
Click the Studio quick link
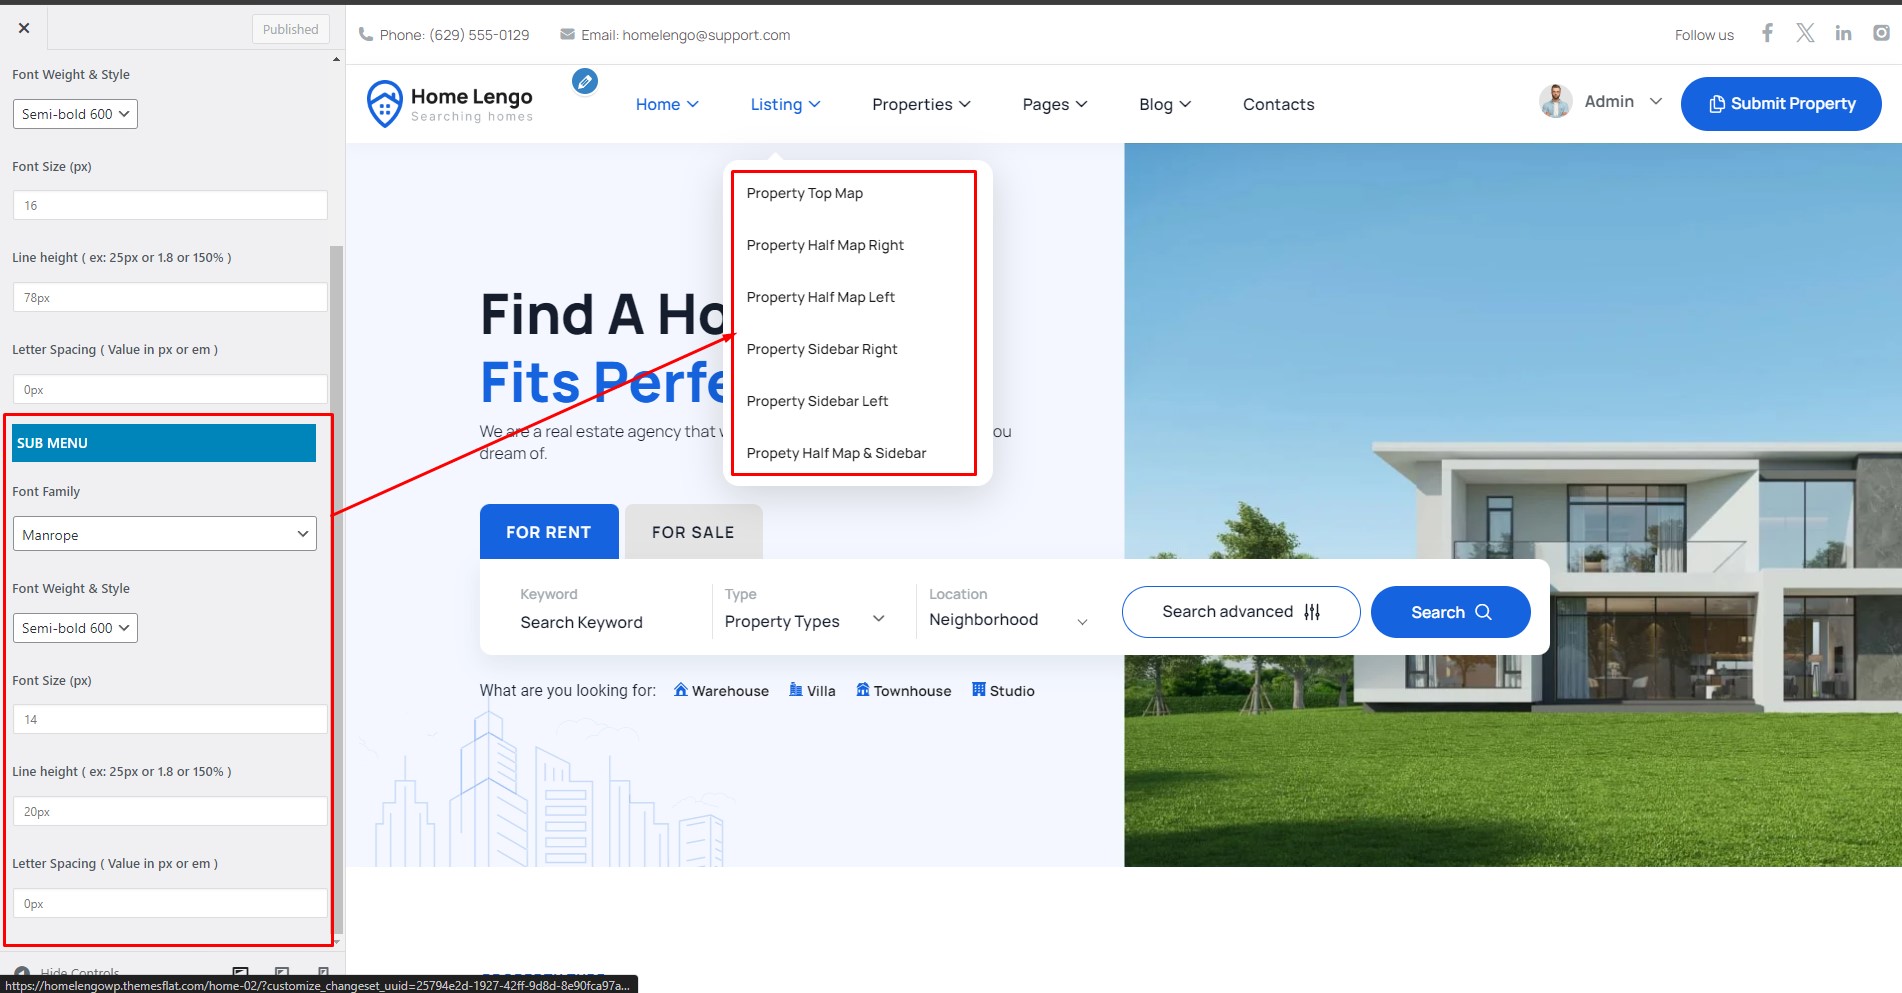(x=1003, y=691)
